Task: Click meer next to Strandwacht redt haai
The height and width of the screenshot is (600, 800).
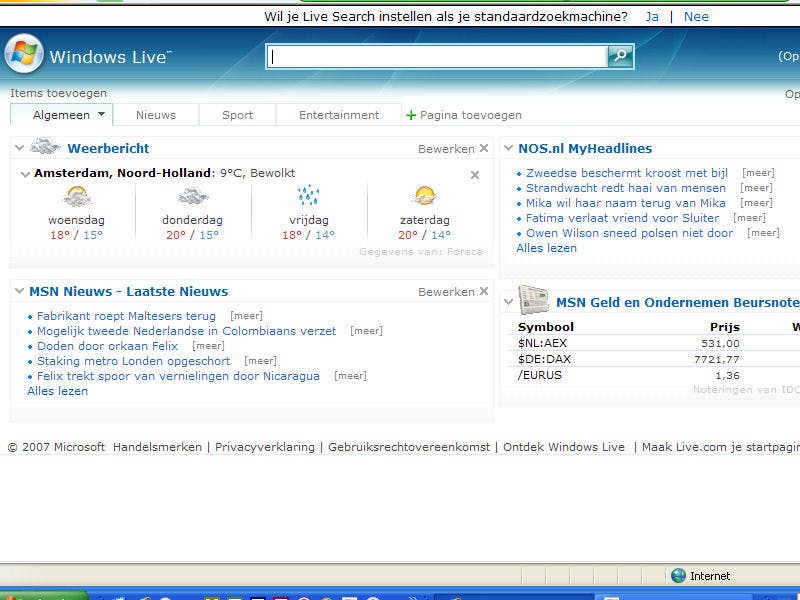Action: 757,188
